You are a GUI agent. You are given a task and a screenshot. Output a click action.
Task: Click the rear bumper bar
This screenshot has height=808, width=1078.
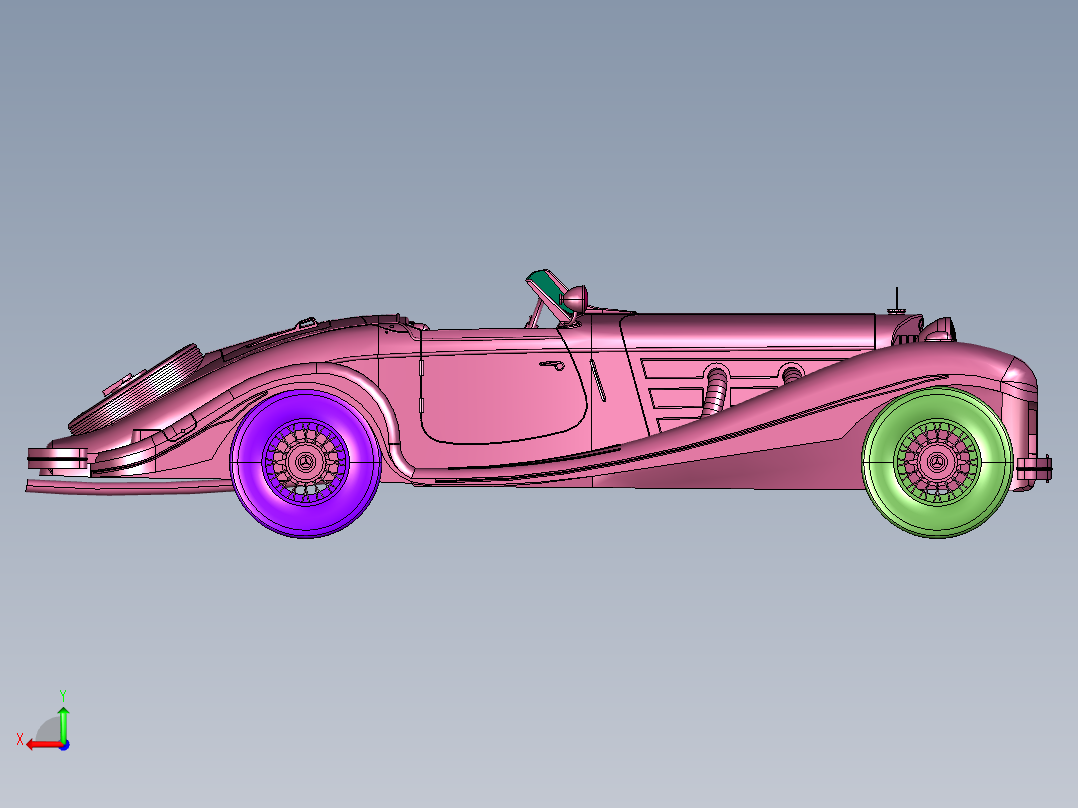tap(58, 457)
